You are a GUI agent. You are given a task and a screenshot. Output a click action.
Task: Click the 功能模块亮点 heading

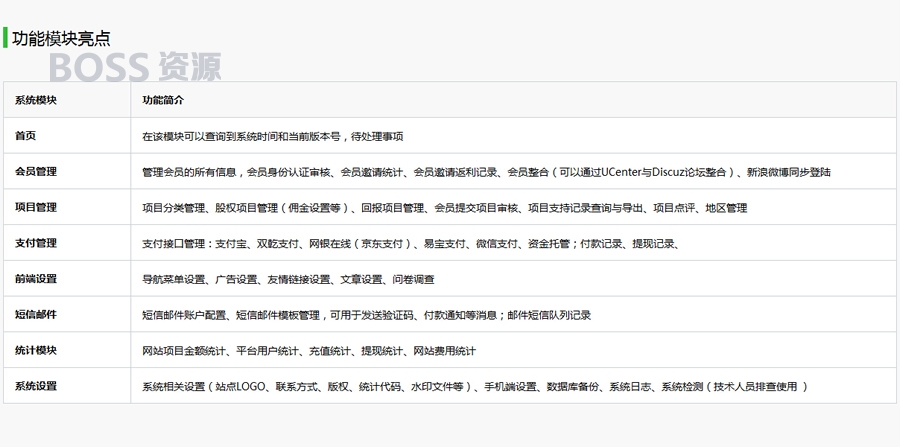click(61, 38)
